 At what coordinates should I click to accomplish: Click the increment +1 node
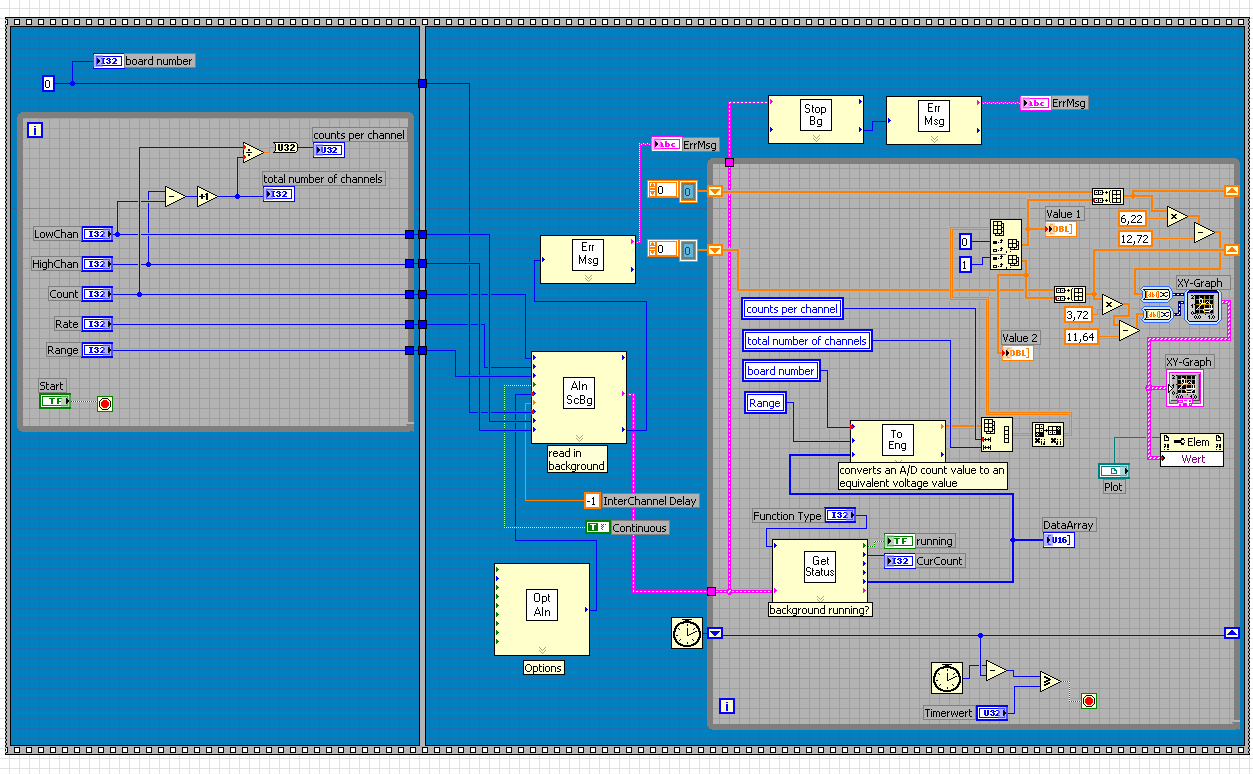click(207, 196)
